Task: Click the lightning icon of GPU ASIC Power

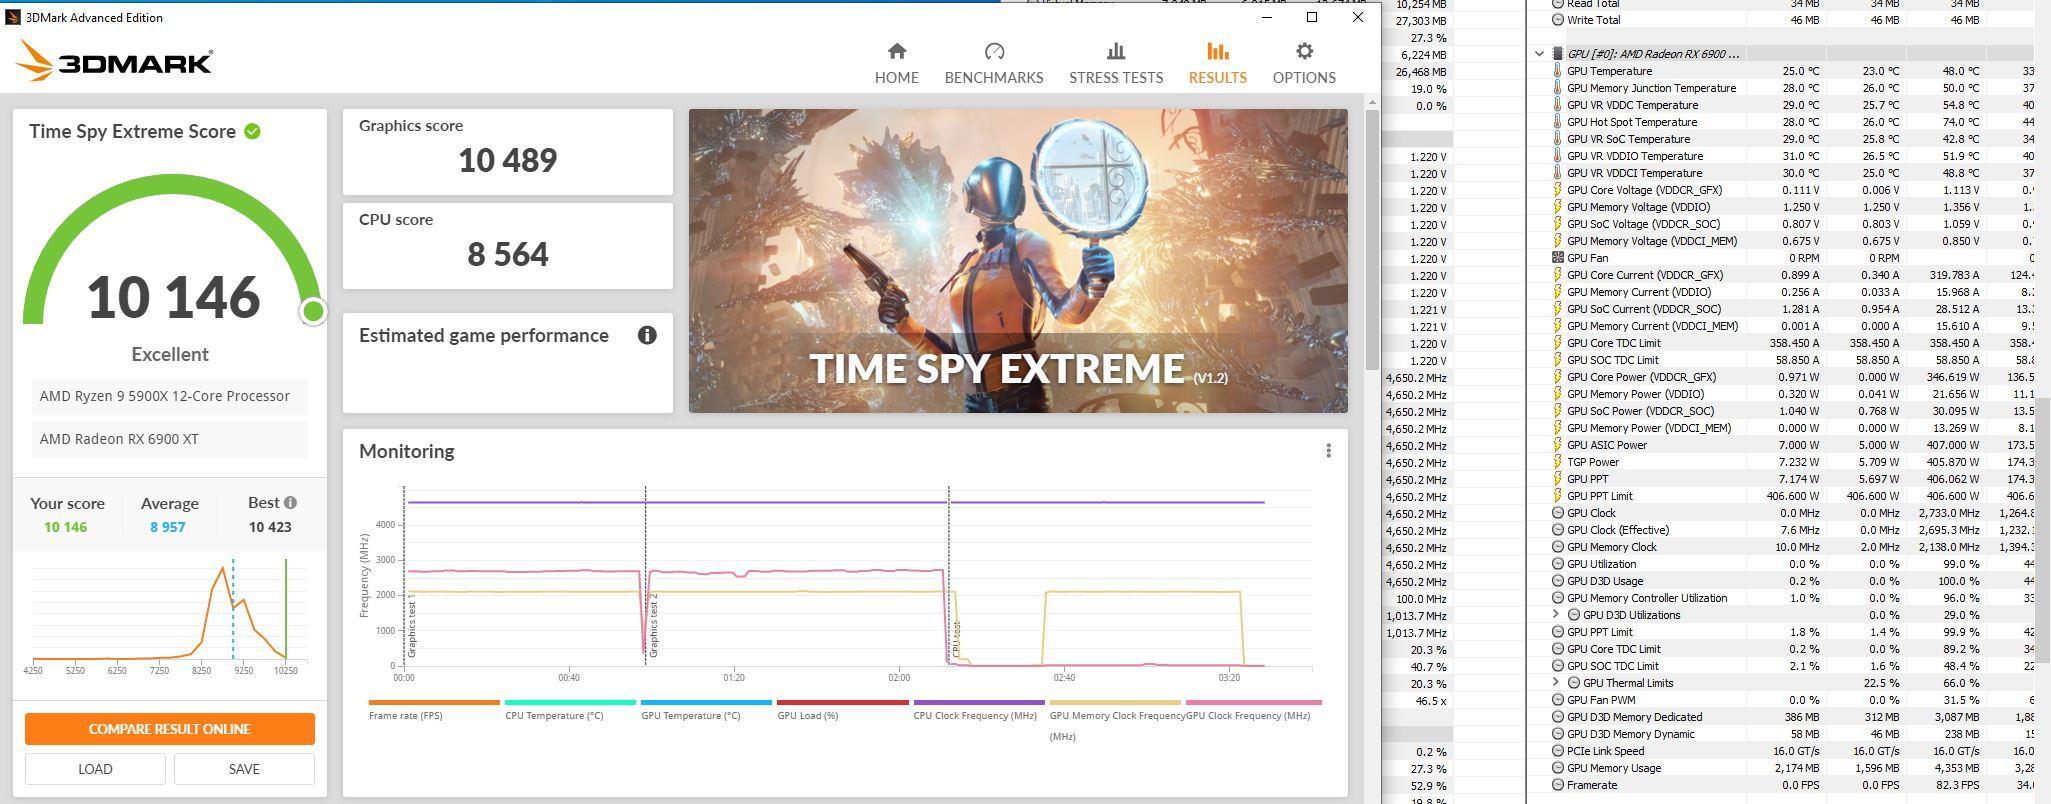Action: (1557, 445)
